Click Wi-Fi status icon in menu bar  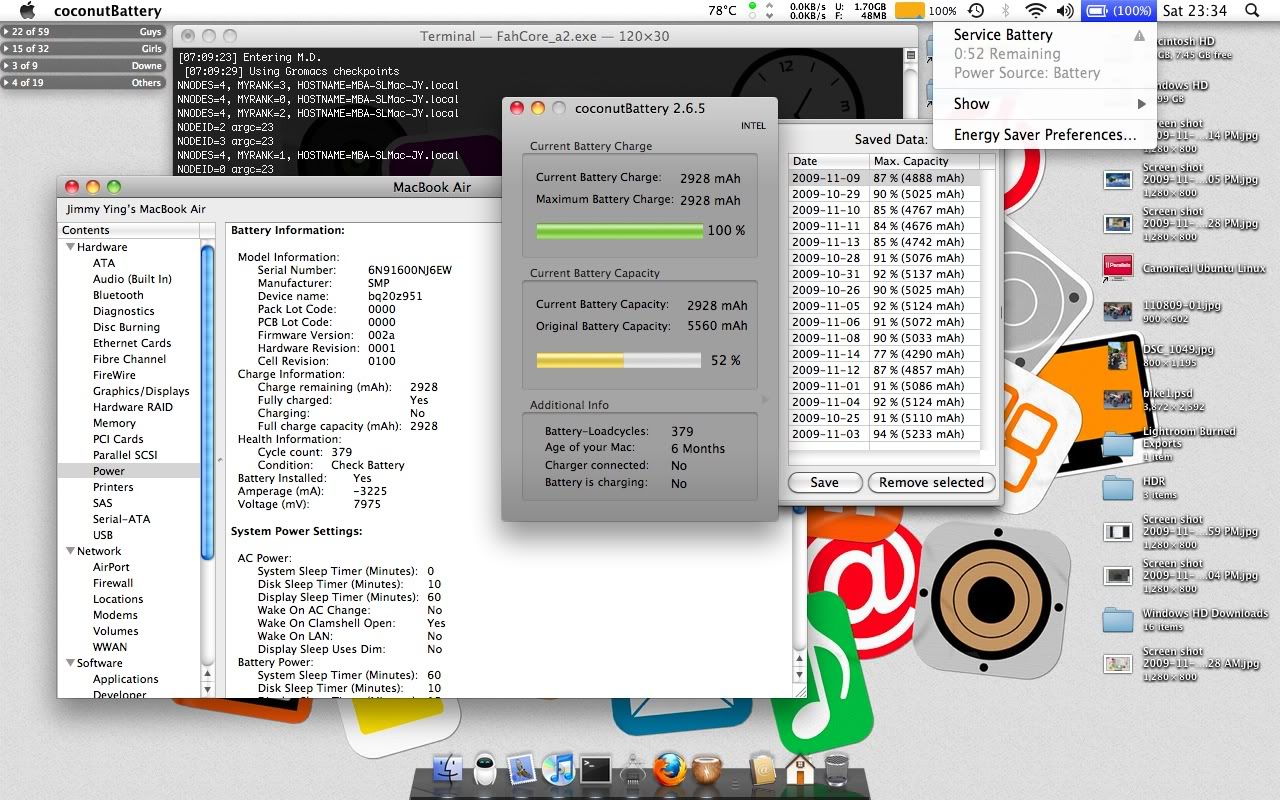point(1035,10)
